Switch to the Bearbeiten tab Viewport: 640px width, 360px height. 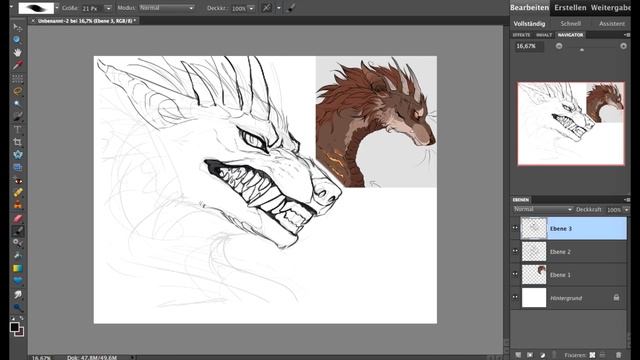pyautogui.click(x=529, y=7)
